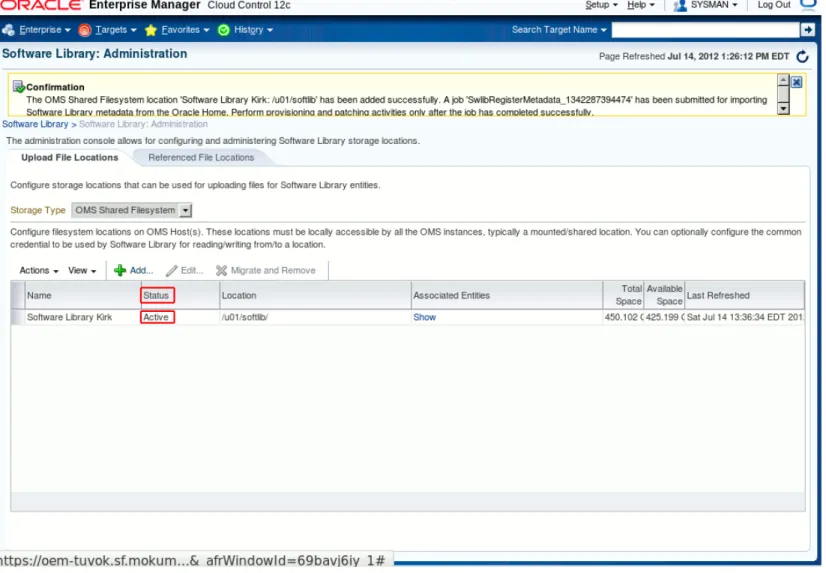826x573 pixels.
Task: Open the Targets menu
Action: click(x=116, y=30)
